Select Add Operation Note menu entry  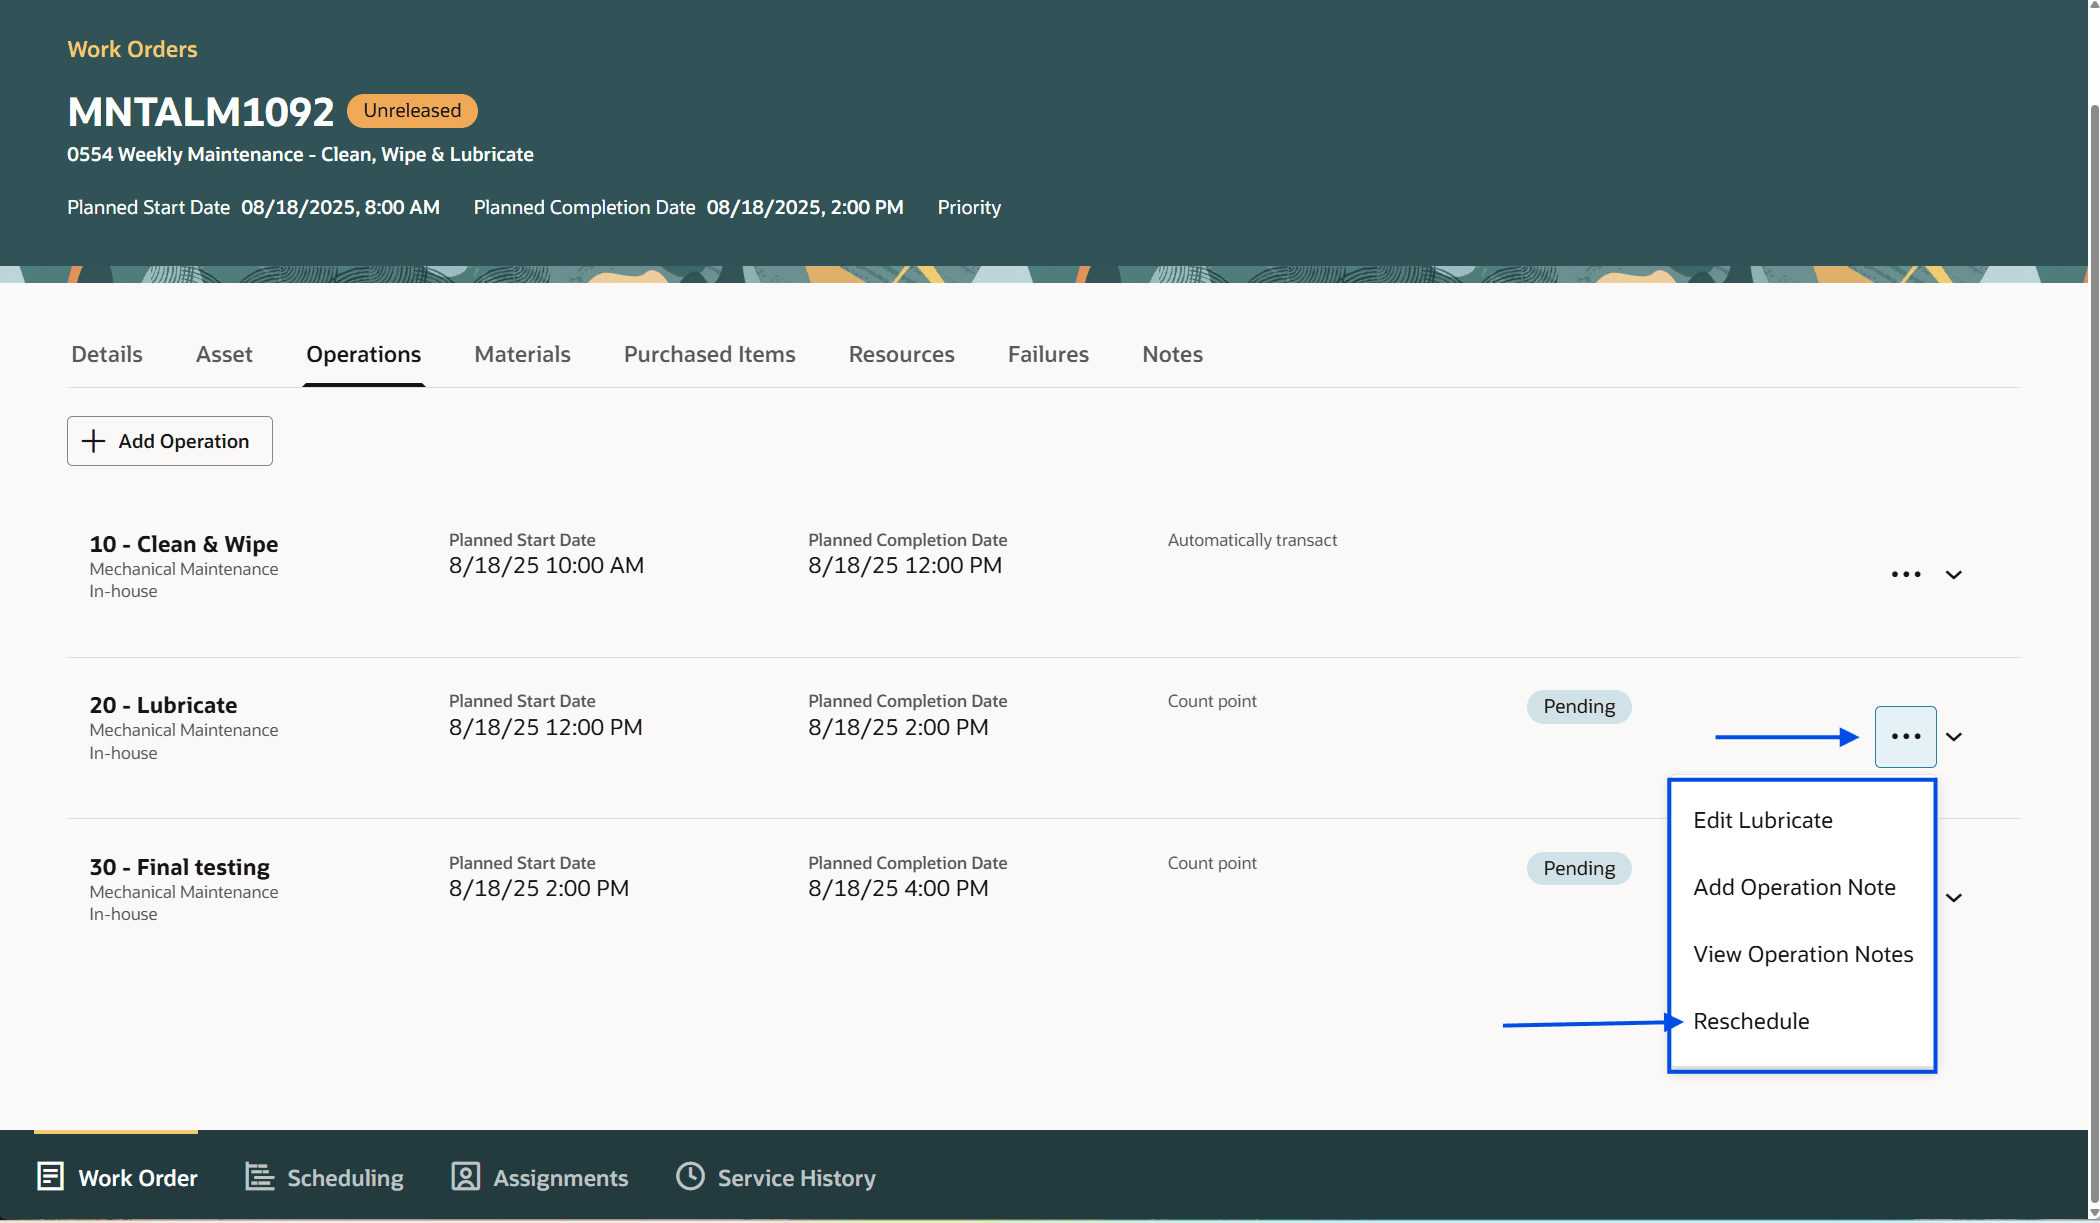(1794, 887)
